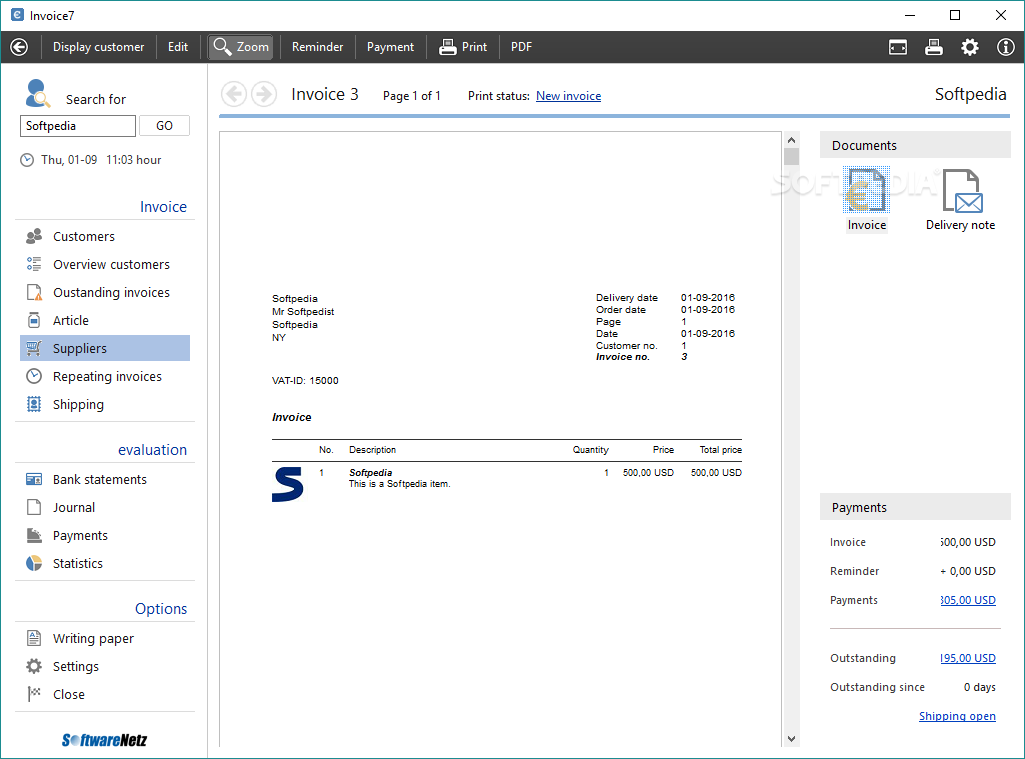Screen dimensions: 1025x759
Task: Click the invoice preview scroll up arrow
Action: point(791,140)
